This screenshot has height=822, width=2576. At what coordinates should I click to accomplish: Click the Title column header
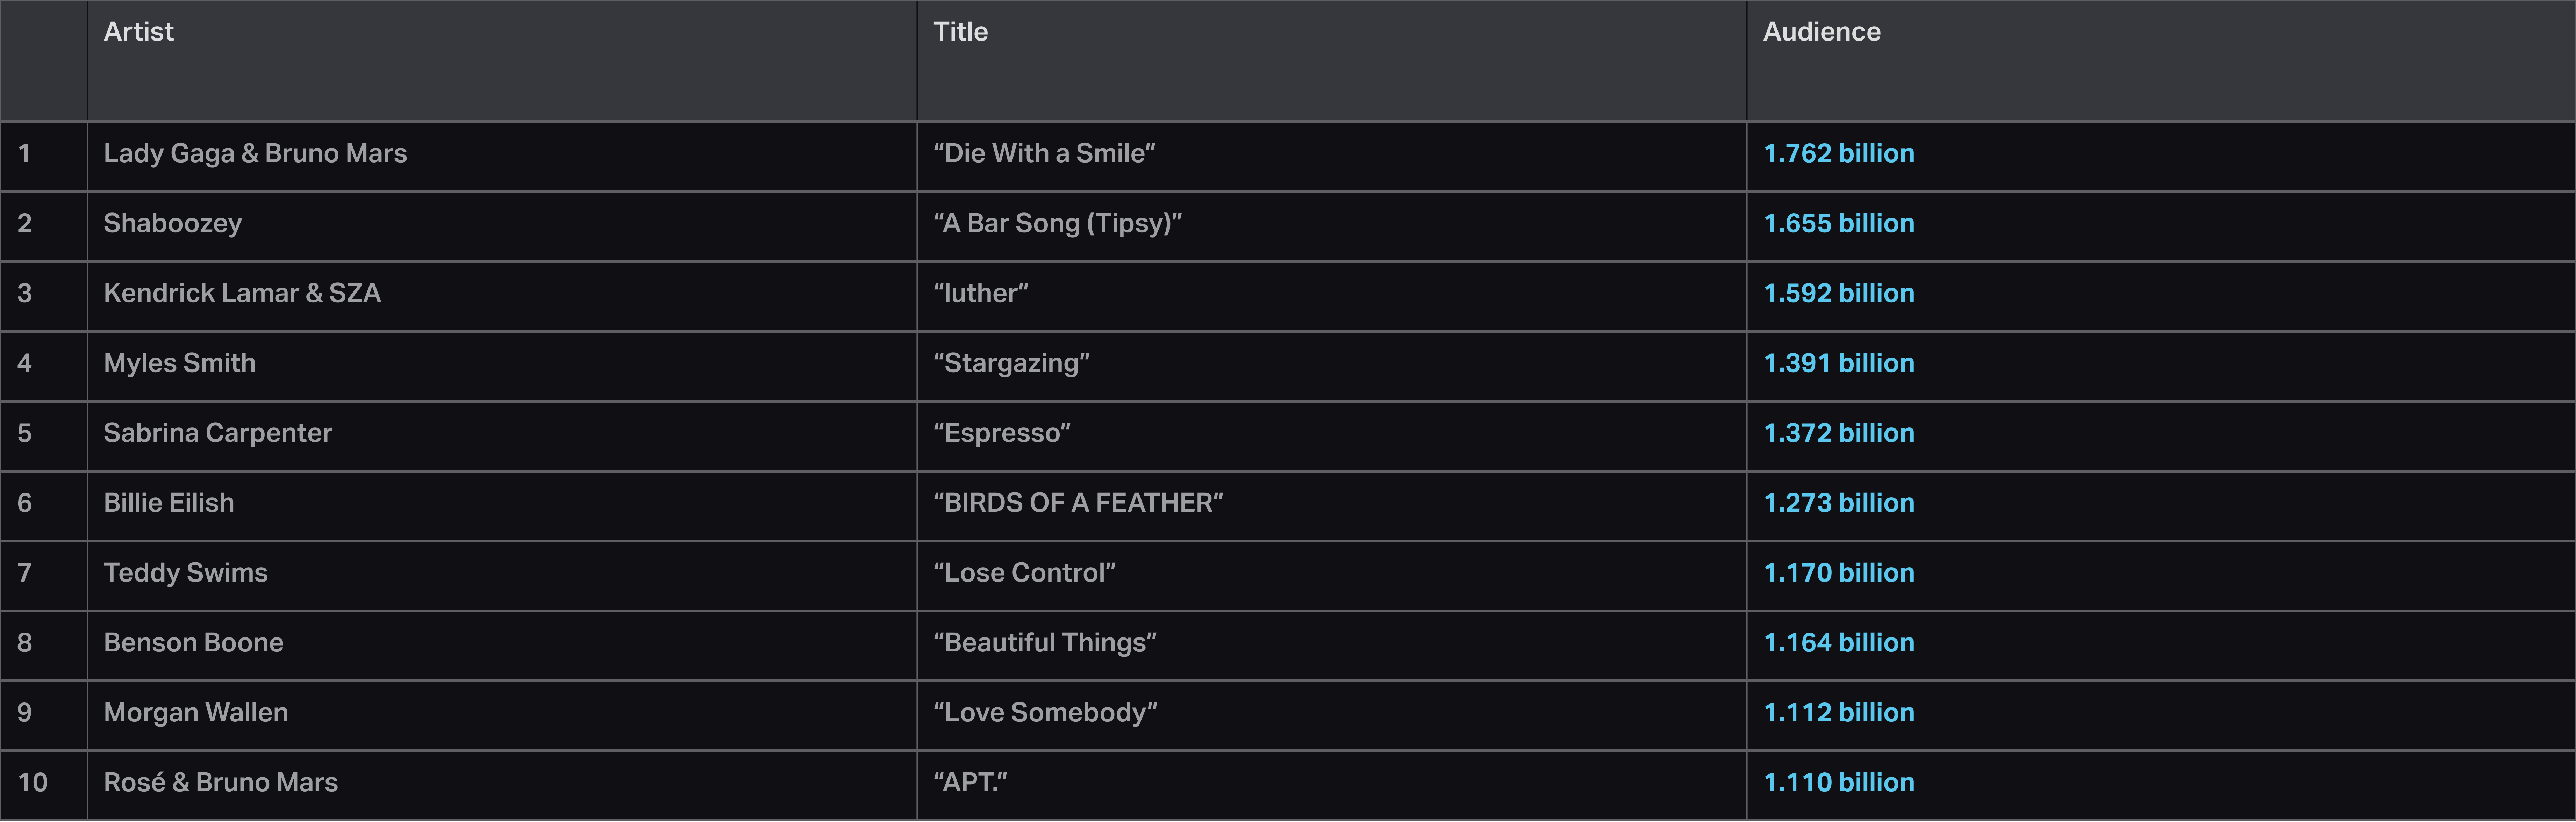pos(960,32)
